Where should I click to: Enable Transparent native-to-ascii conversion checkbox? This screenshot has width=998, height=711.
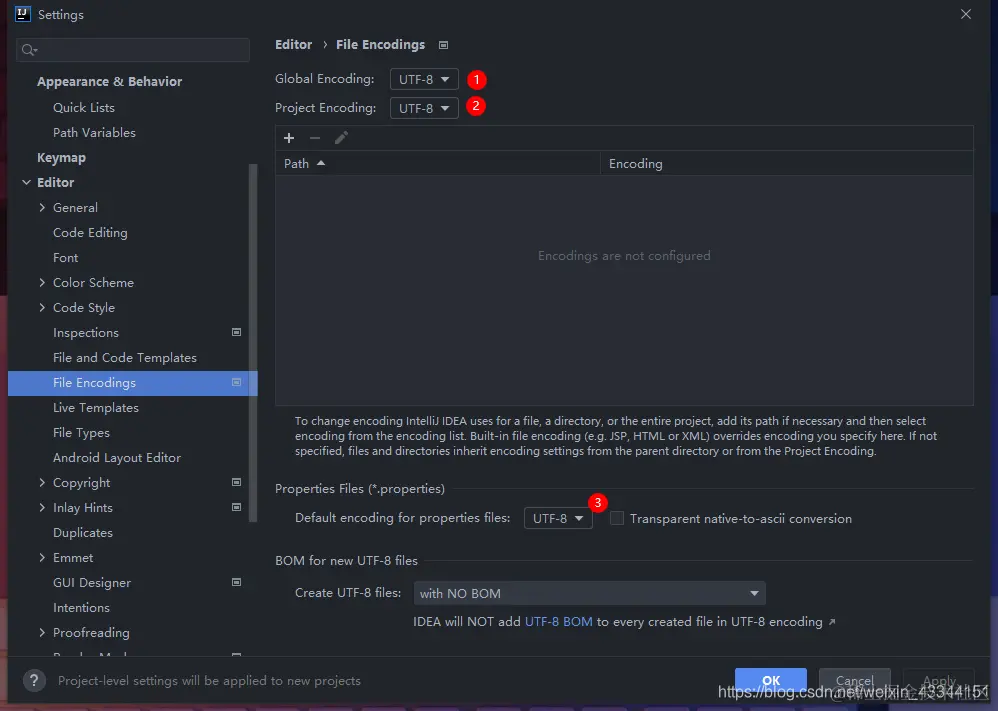[x=617, y=518]
